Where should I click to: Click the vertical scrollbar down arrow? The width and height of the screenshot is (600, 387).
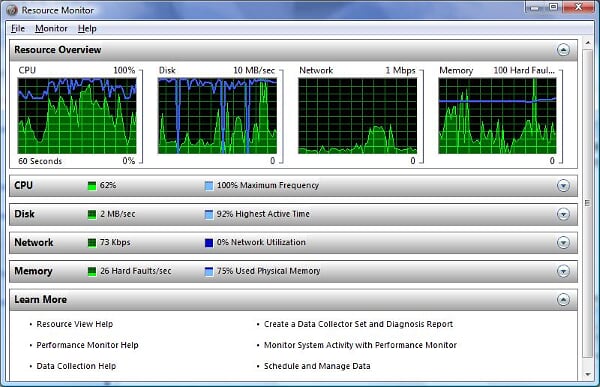point(588,374)
